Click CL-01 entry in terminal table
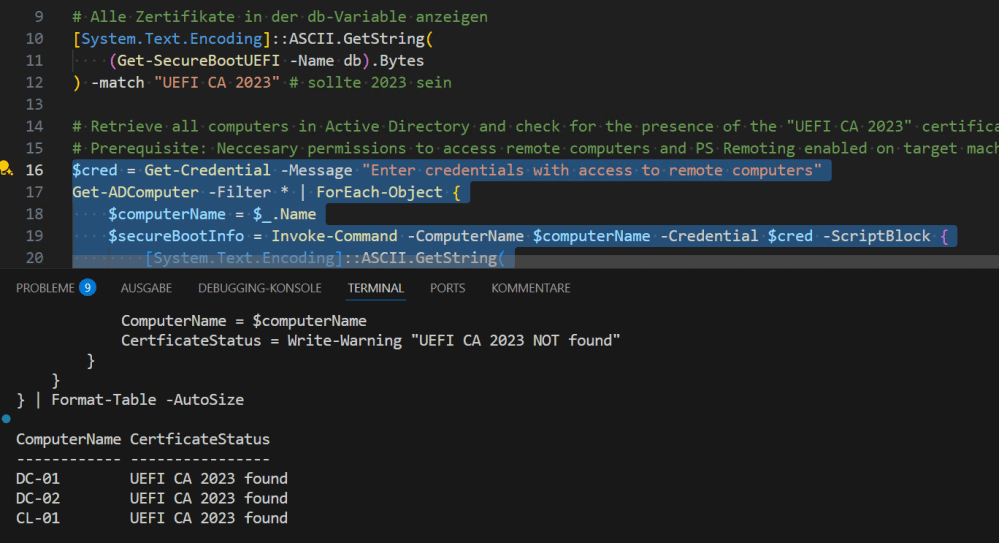 pyautogui.click(x=38, y=518)
